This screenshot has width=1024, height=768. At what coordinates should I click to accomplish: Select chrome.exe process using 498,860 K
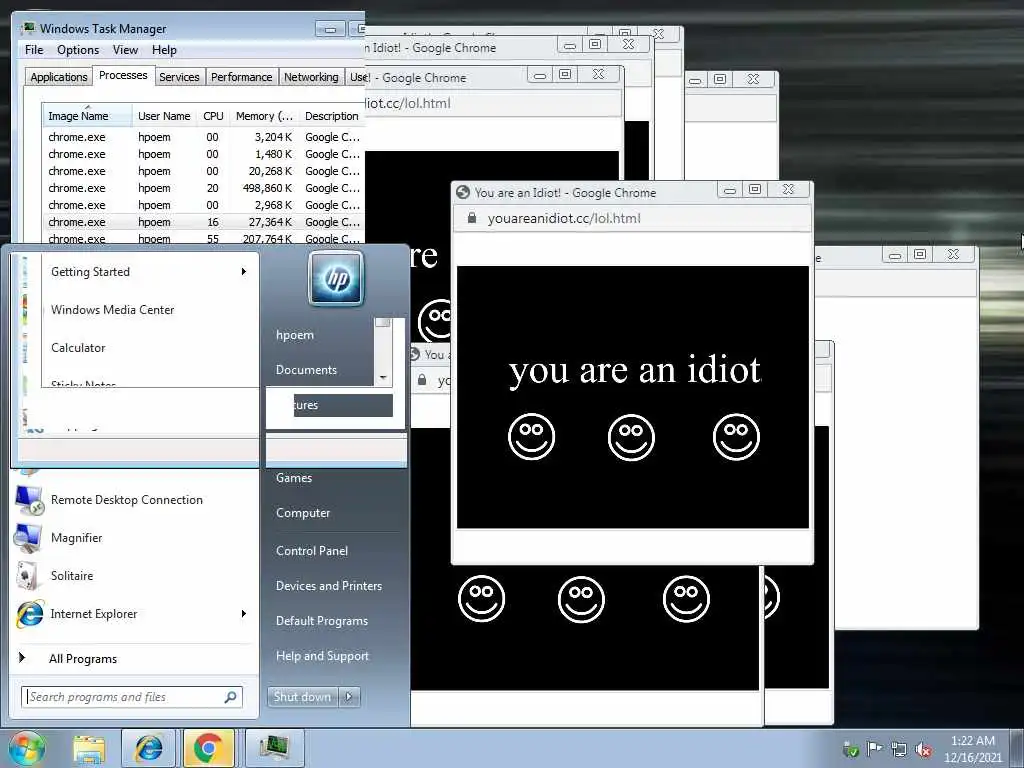coord(203,188)
